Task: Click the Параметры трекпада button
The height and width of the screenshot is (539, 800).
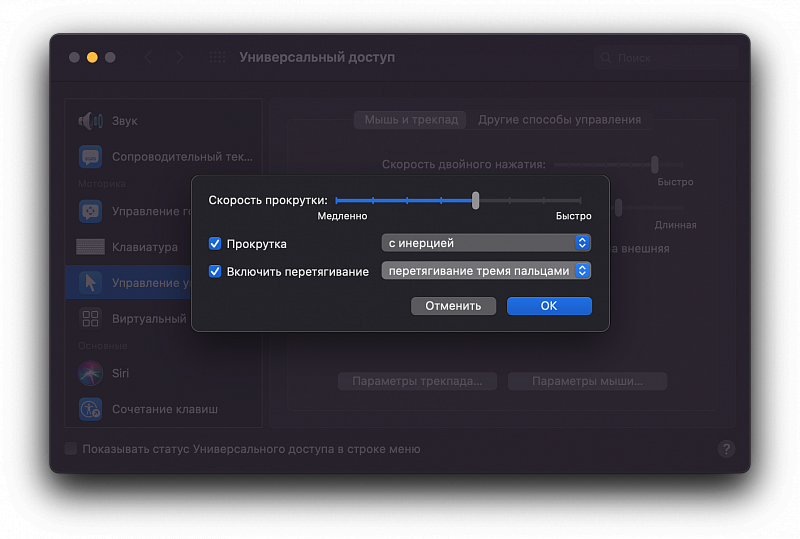Action: coord(417,381)
